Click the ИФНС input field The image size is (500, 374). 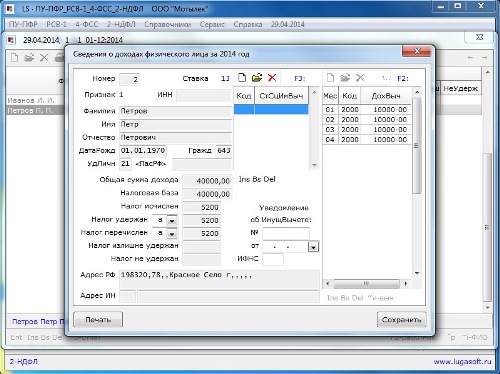tap(273, 259)
